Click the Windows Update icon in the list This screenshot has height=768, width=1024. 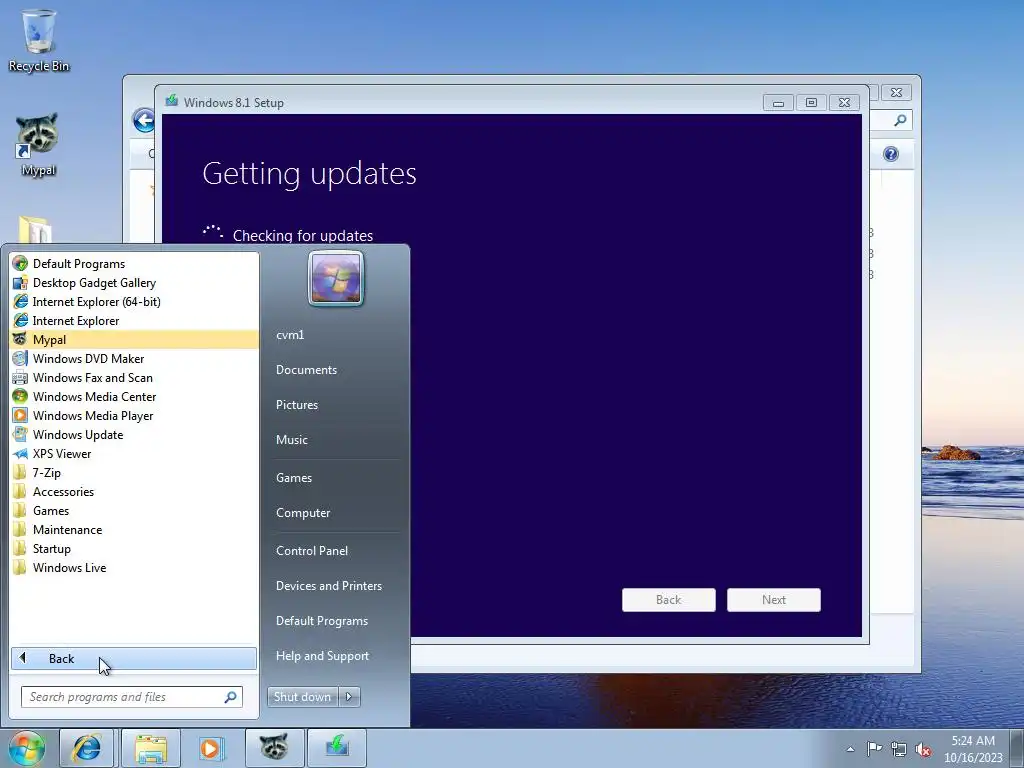(20, 434)
